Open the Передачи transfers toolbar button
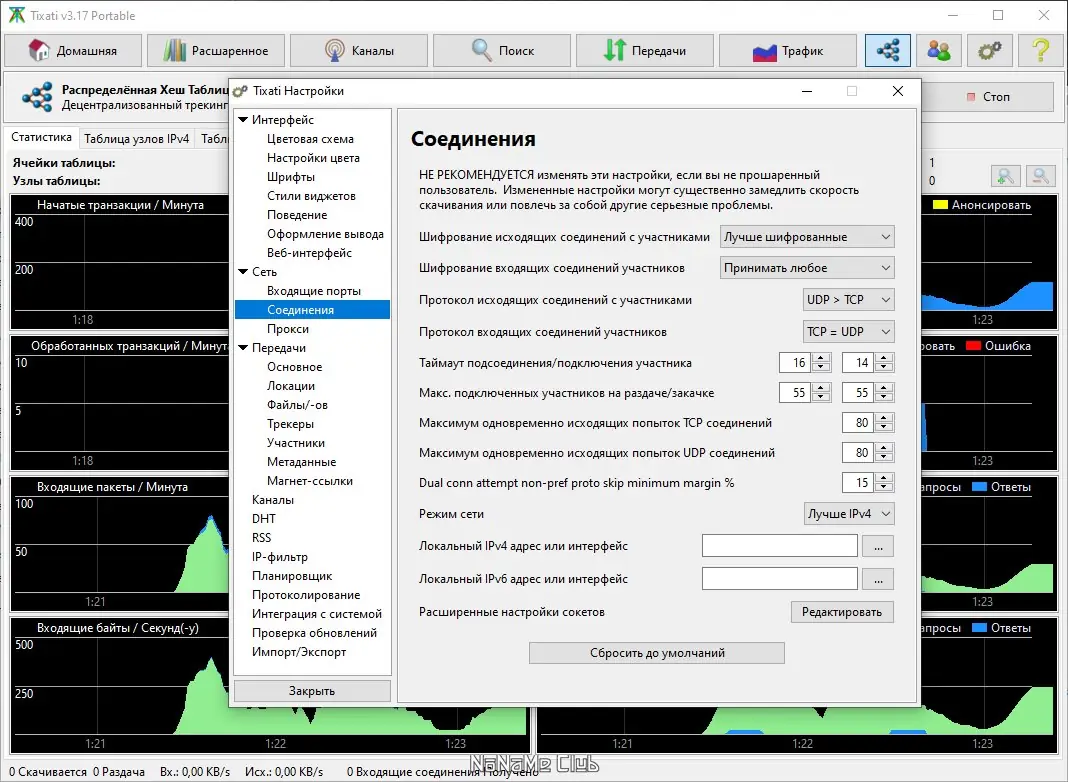Screen dimensions: 1068x782 click(645, 50)
